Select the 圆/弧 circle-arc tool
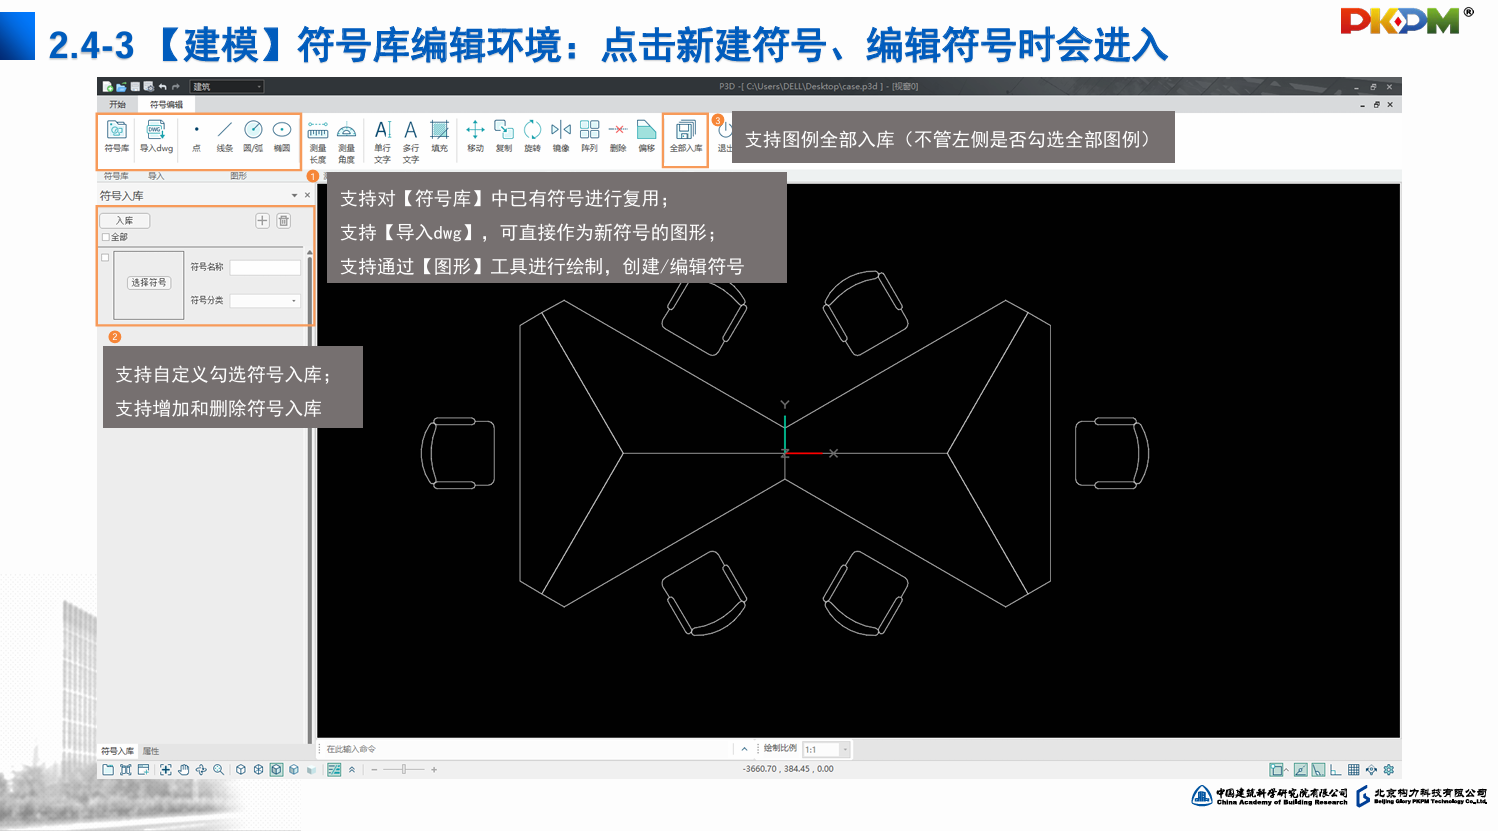Screen dimensions: 1498x831 click(253, 136)
